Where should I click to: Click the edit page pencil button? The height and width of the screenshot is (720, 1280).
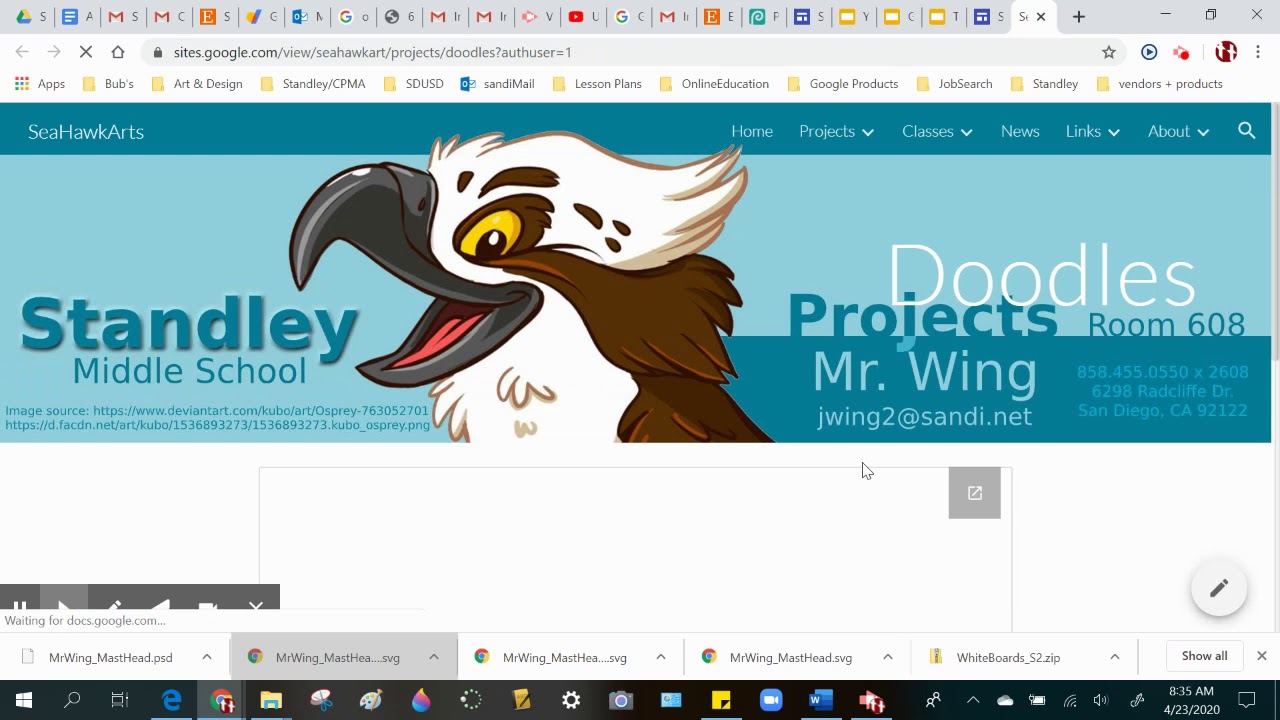[1219, 589]
